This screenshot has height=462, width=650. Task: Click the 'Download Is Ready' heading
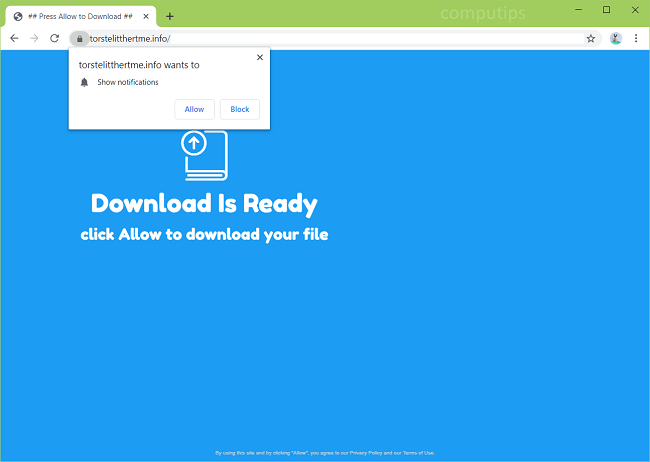point(204,203)
